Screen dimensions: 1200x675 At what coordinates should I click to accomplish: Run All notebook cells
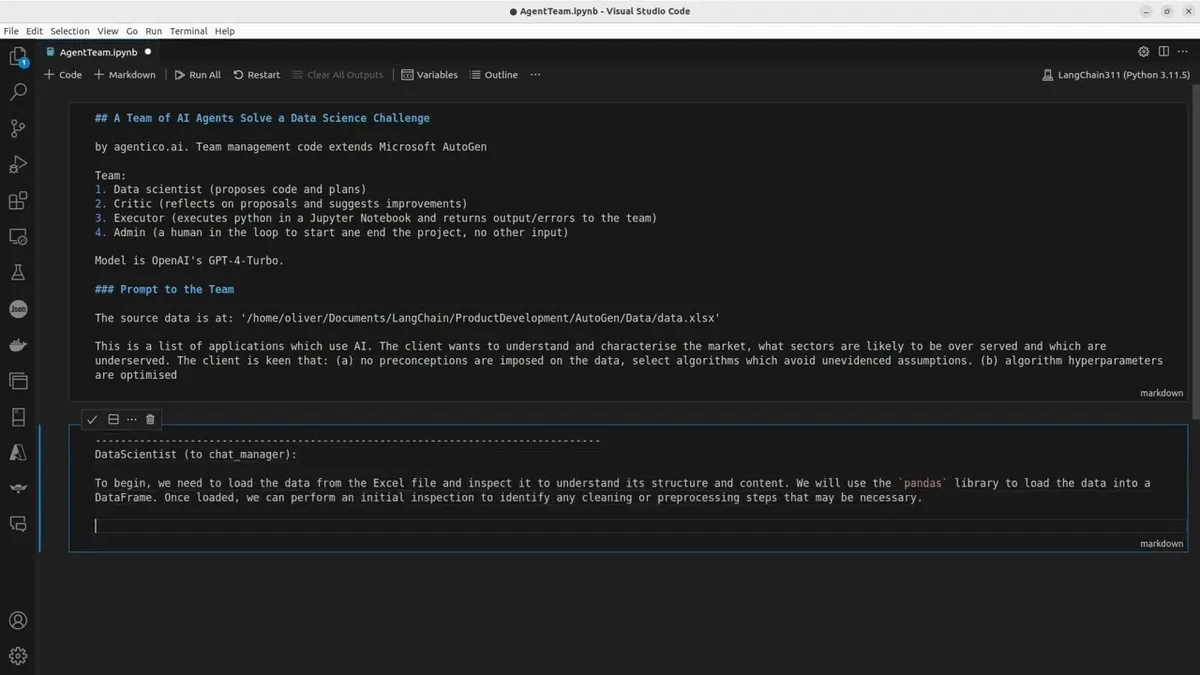pos(197,75)
